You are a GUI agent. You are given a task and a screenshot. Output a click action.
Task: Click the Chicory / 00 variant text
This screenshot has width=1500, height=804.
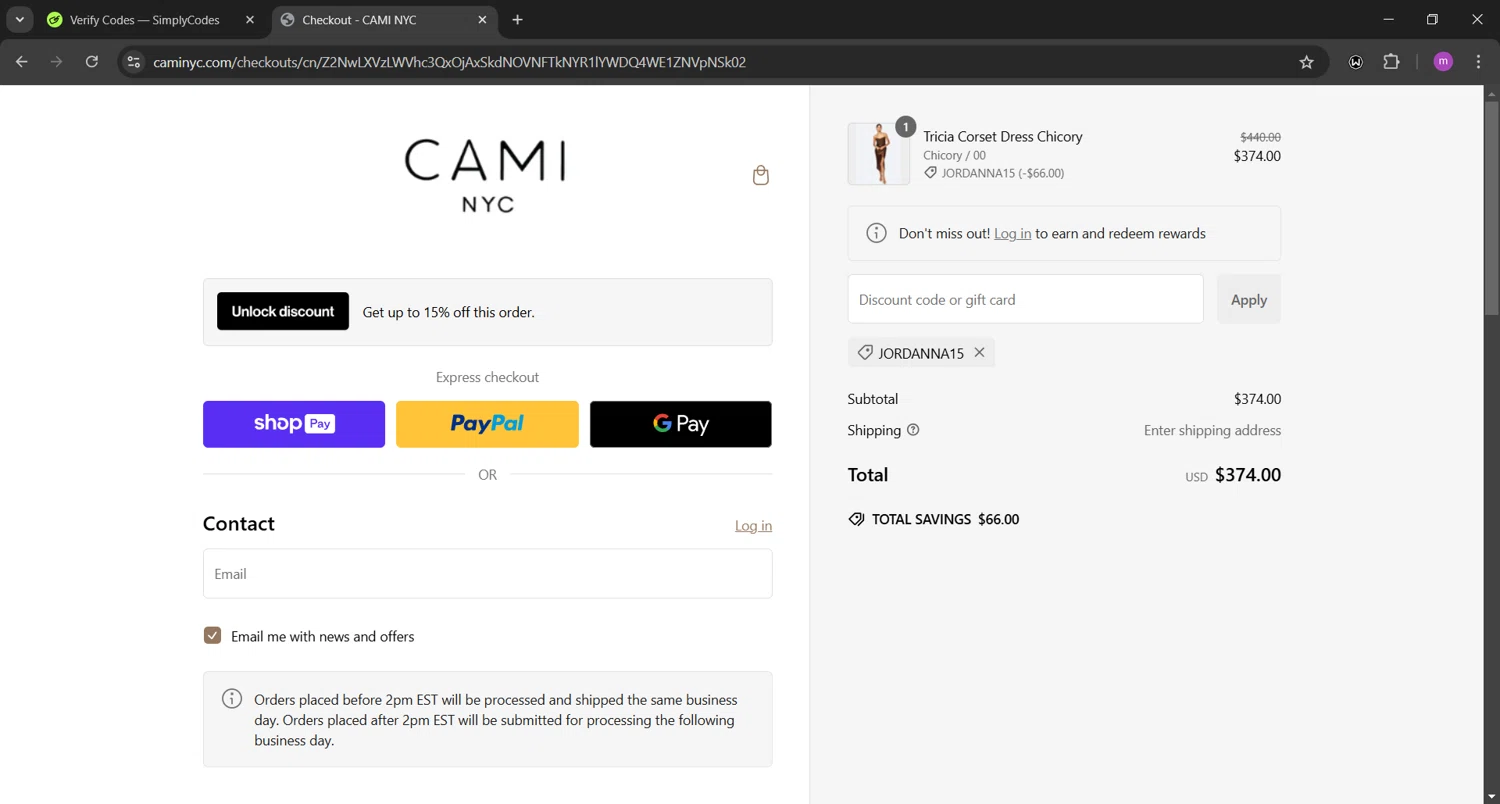click(954, 155)
